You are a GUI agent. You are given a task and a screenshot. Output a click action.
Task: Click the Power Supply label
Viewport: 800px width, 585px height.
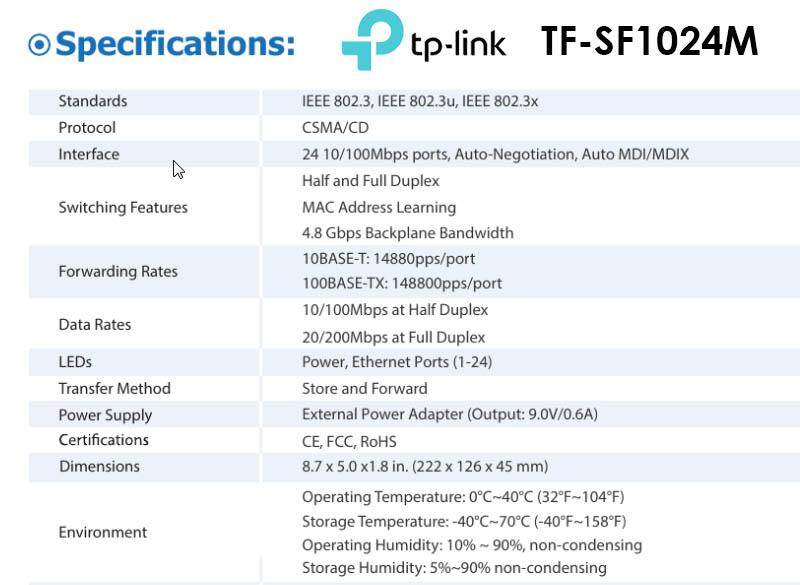(x=105, y=415)
